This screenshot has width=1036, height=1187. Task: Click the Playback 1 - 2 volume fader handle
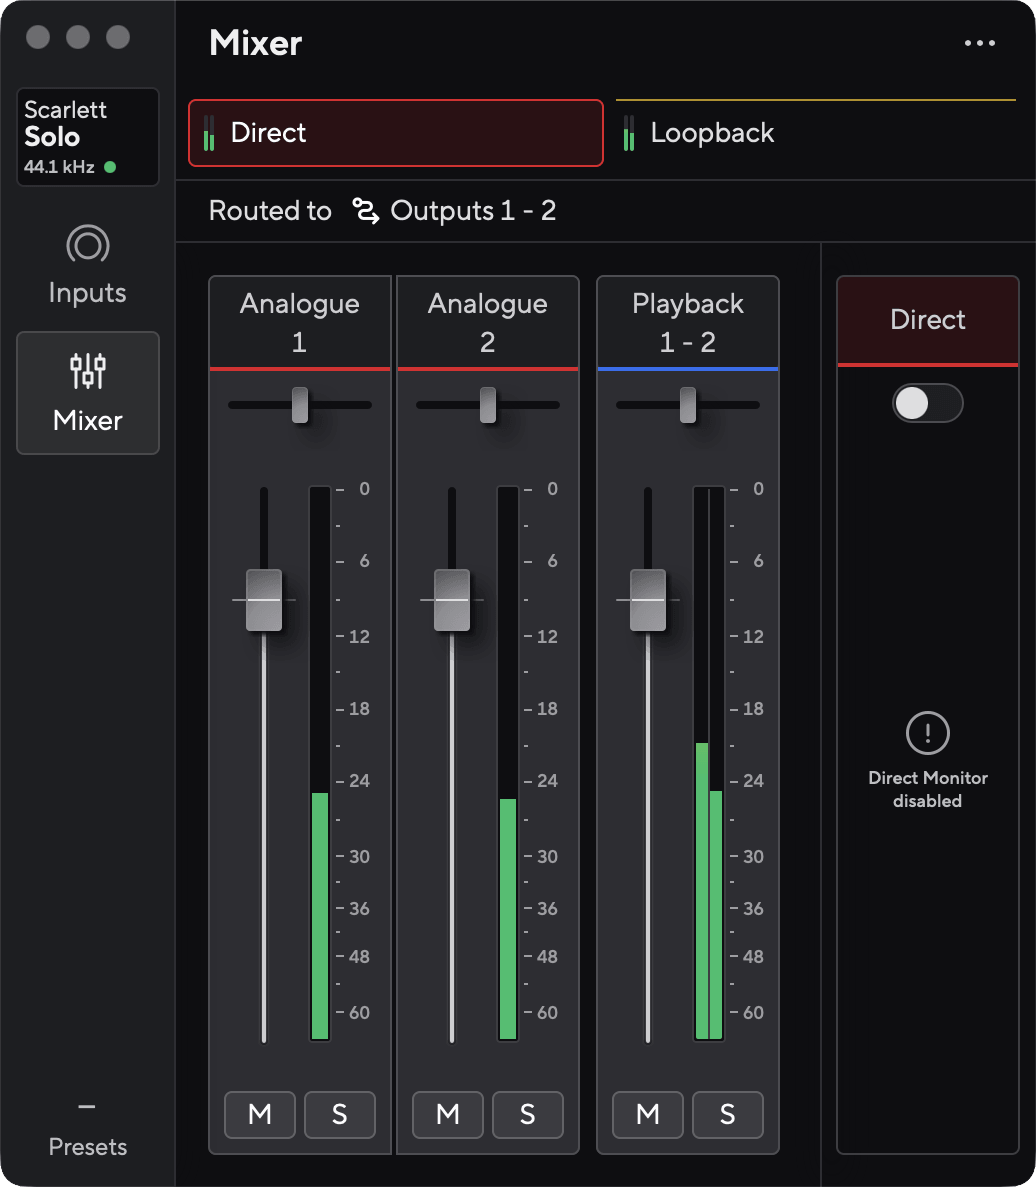(648, 600)
